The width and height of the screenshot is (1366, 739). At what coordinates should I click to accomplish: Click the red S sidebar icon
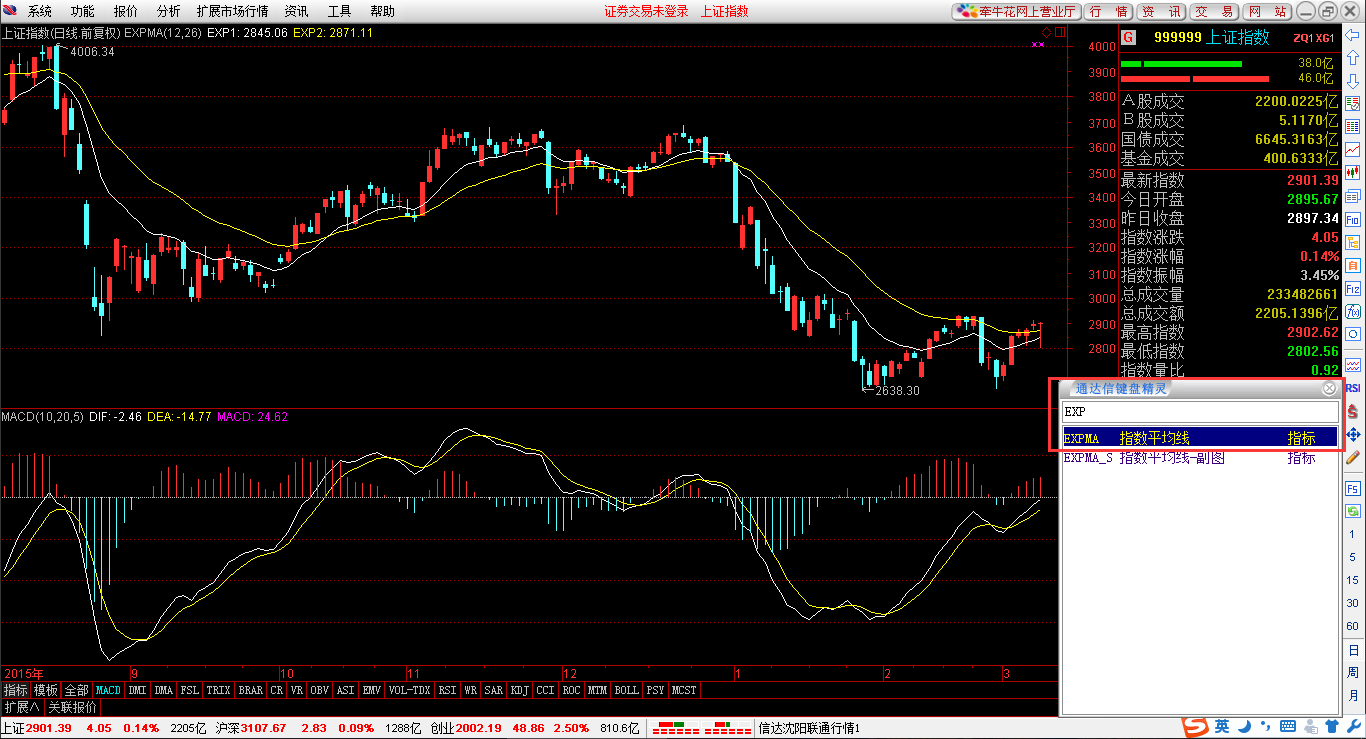point(1353,411)
